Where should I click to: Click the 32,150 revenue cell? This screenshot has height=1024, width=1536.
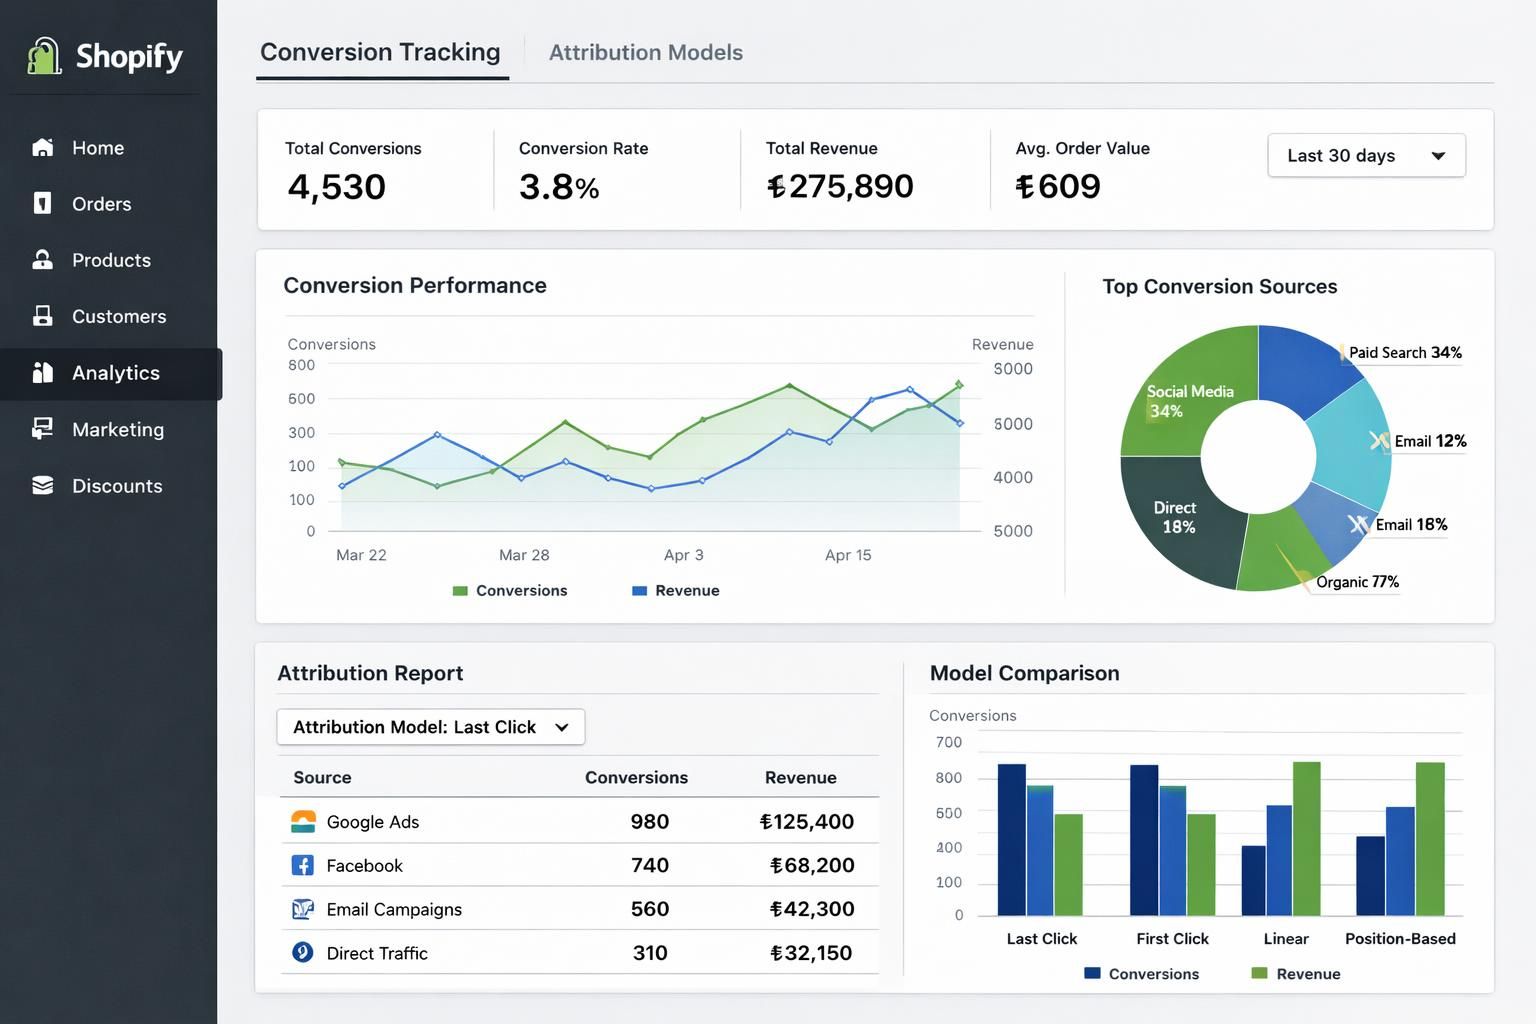click(x=811, y=953)
